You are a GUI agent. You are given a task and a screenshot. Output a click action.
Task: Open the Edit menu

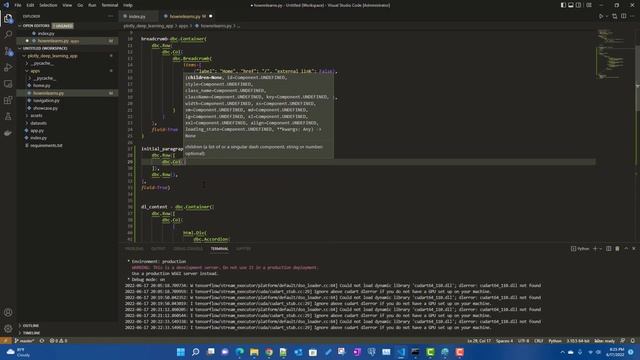pos(31,5)
